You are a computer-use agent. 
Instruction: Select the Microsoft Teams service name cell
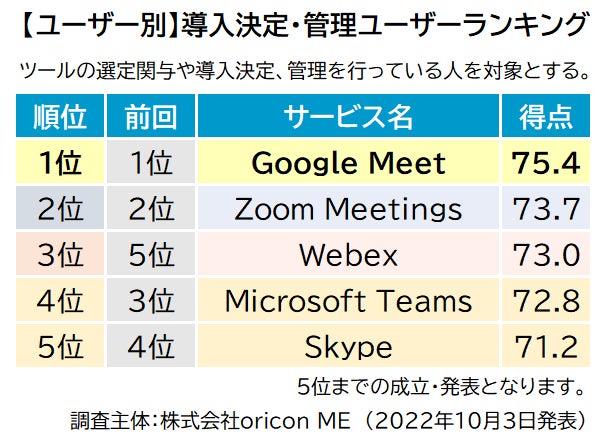(348, 299)
